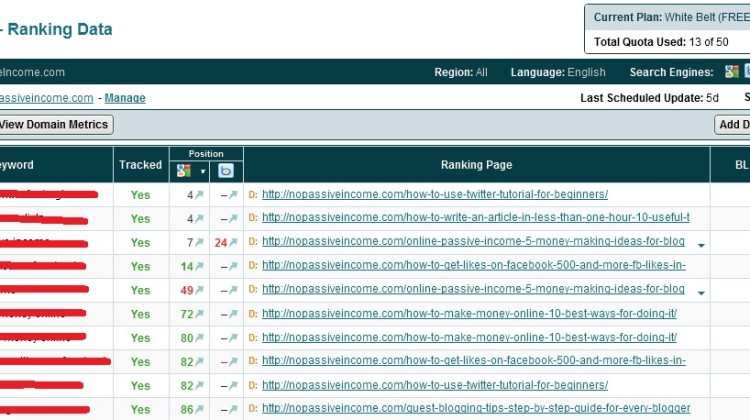The width and height of the screenshot is (750, 420).
Task: Click Bing icon in Position column header
Action: pos(226,171)
